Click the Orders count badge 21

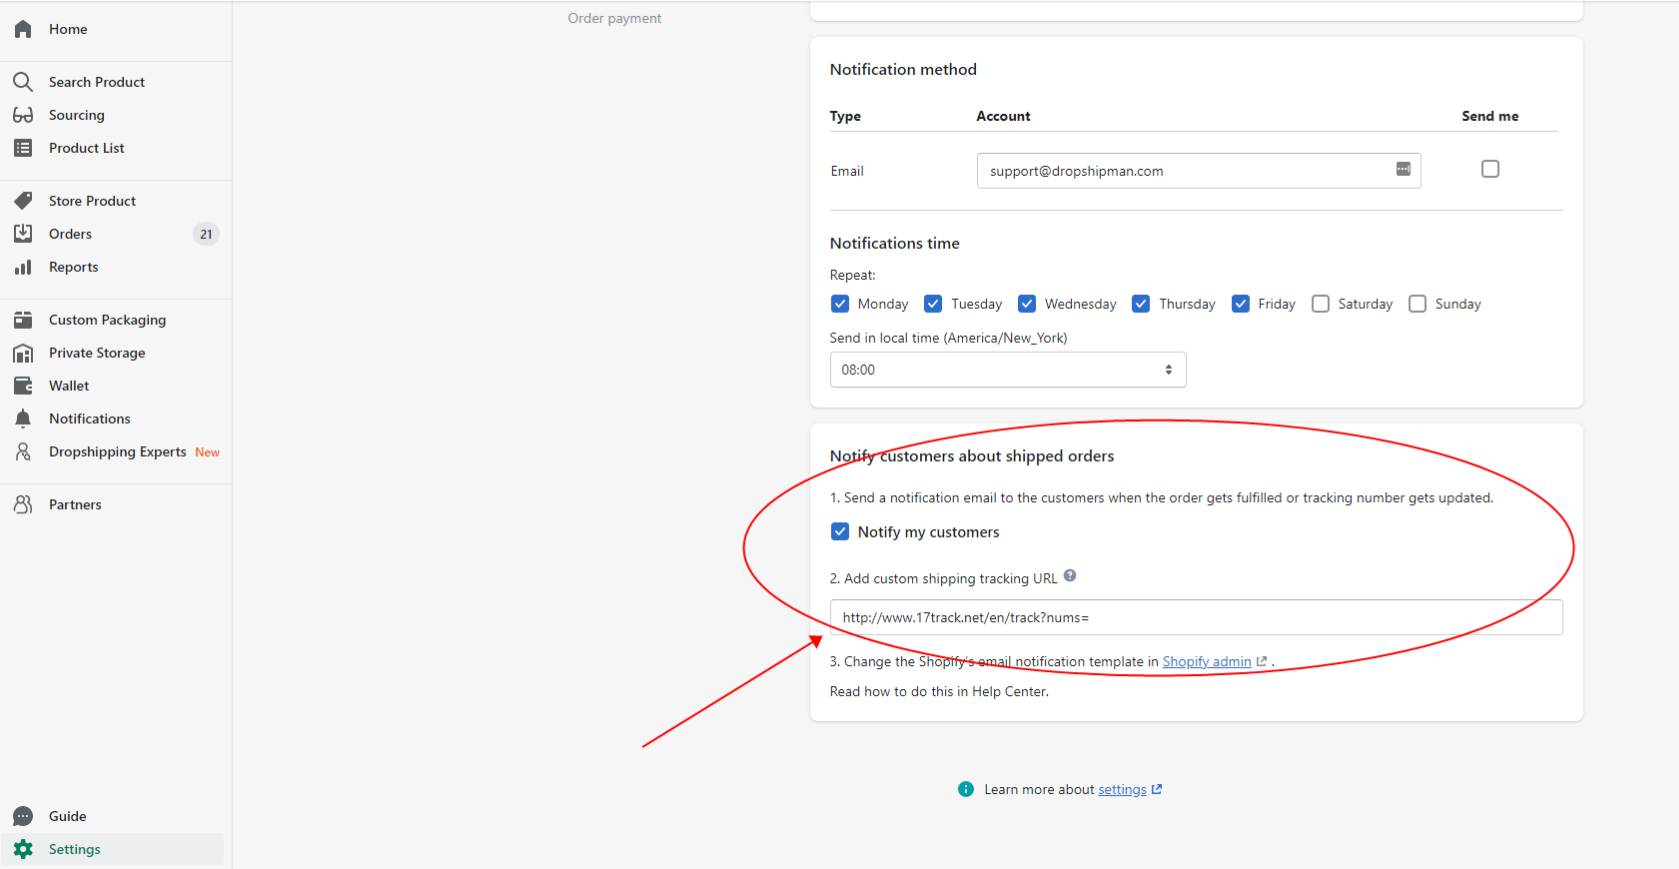pos(206,234)
